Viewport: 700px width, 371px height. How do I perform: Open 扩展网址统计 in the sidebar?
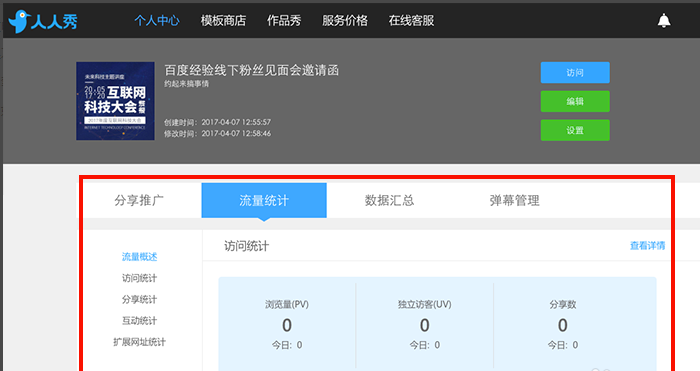139,342
